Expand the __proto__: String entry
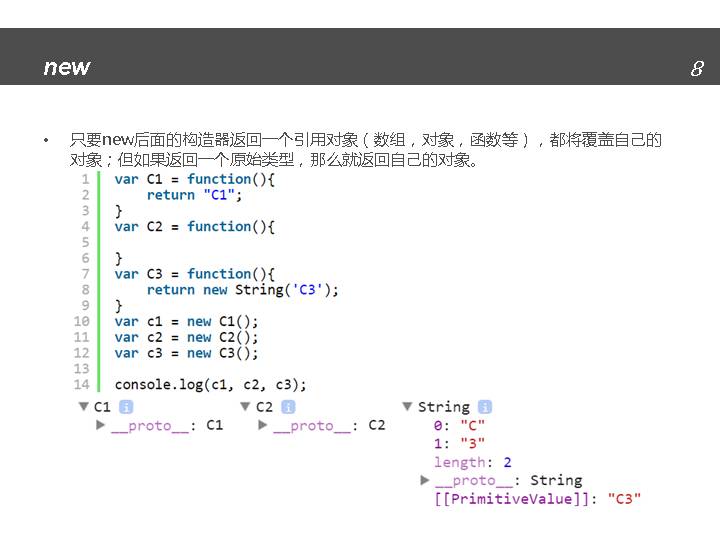 (x=425, y=481)
